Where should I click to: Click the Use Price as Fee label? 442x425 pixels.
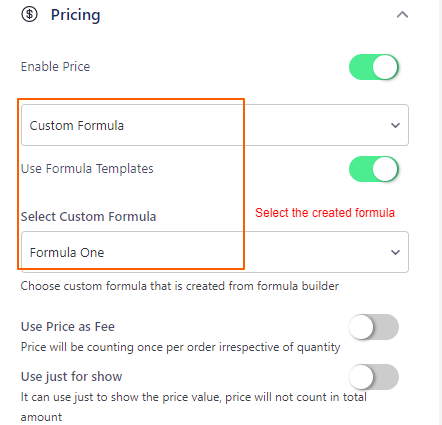(68, 327)
